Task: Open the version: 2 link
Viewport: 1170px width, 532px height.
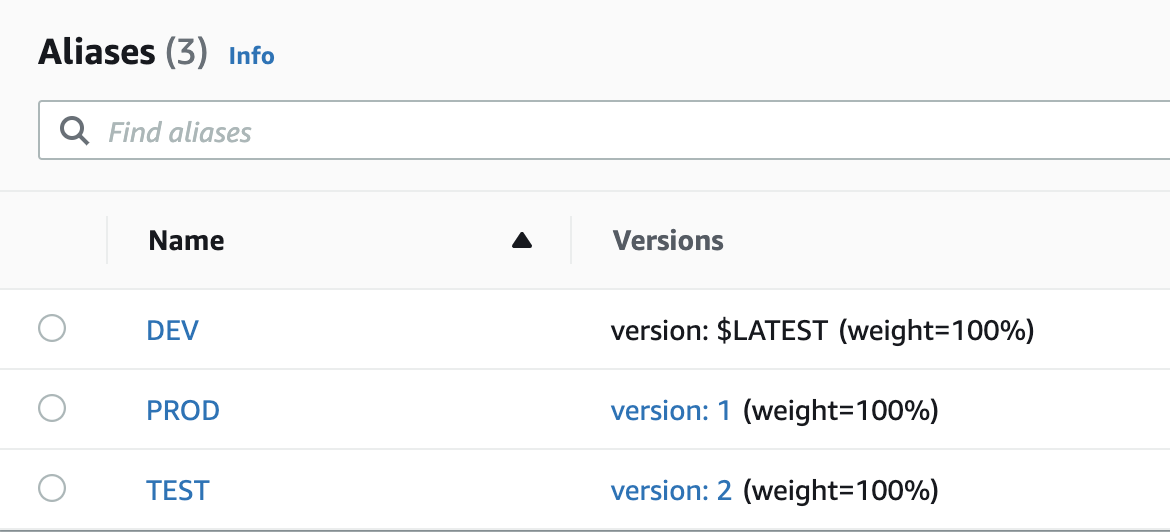Action: (x=671, y=491)
